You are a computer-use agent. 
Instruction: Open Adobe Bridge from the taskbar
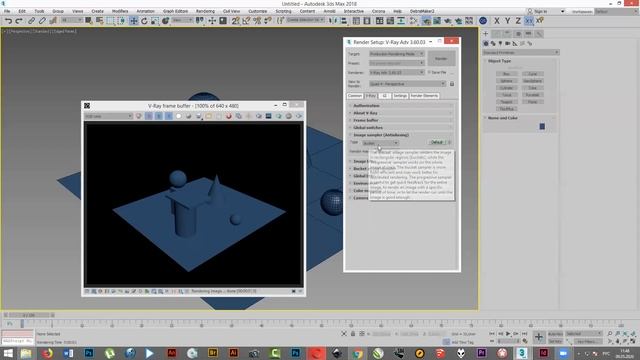click(213, 353)
